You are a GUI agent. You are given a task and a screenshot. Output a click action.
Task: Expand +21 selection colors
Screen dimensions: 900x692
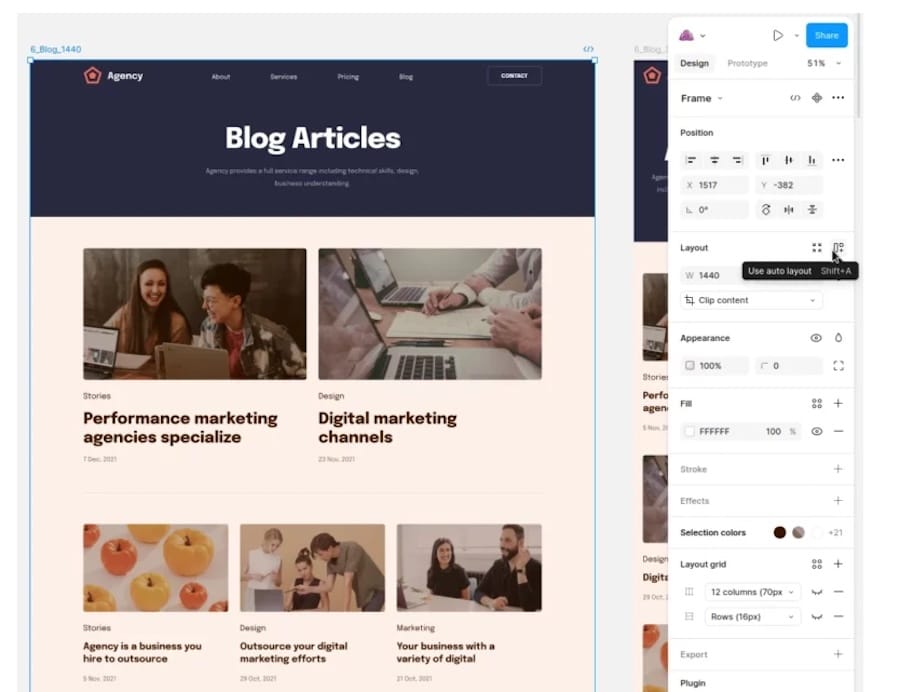(837, 533)
